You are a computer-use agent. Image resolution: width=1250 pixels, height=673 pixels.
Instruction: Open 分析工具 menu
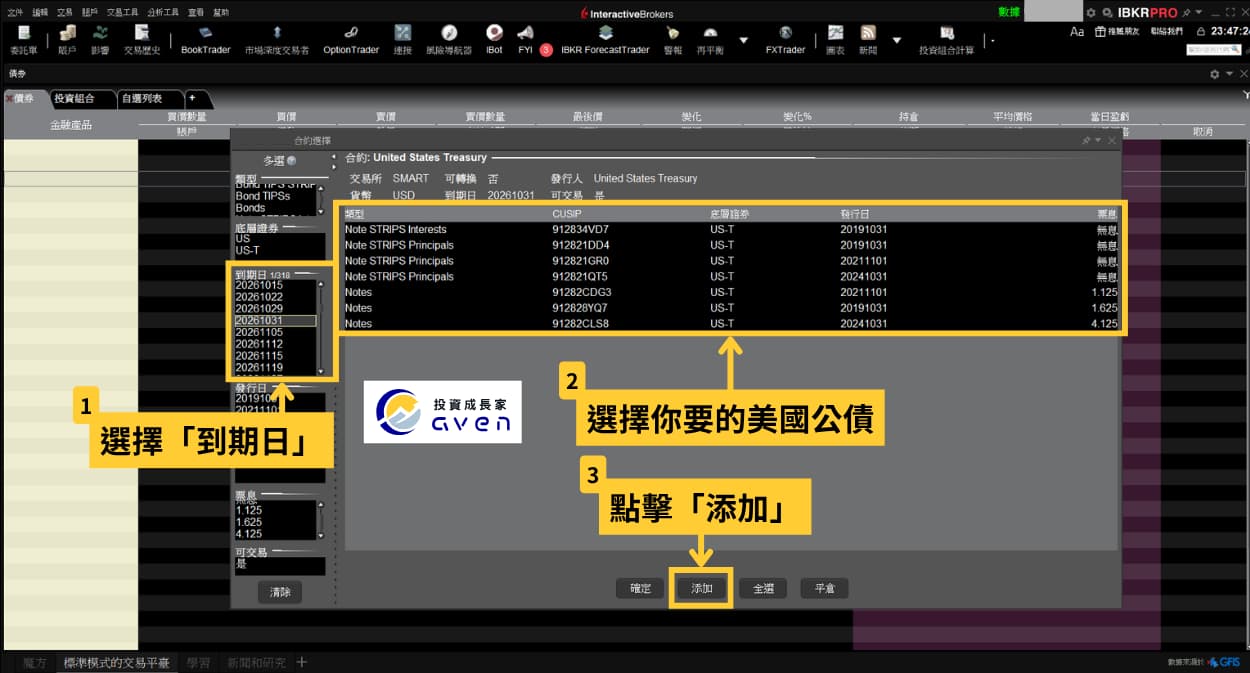tap(162, 12)
